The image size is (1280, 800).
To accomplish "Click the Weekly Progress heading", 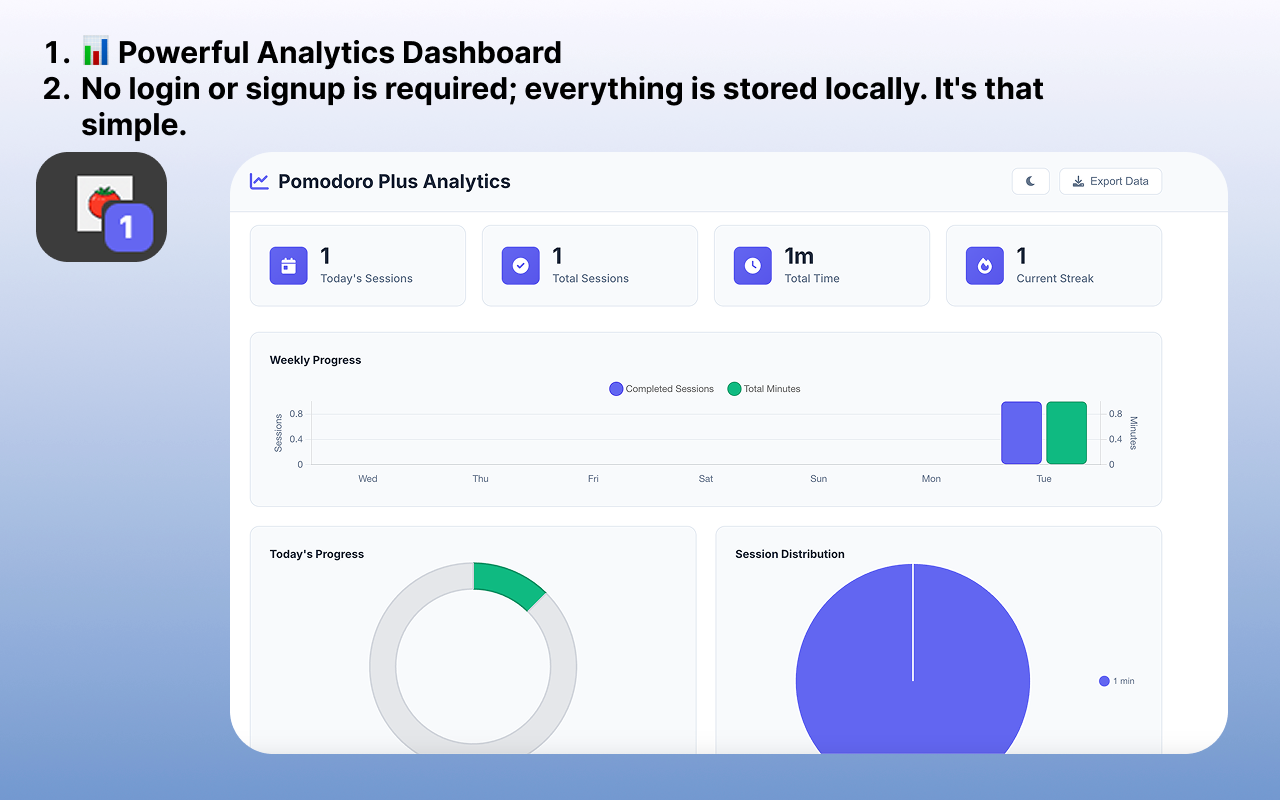I will (315, 360).
